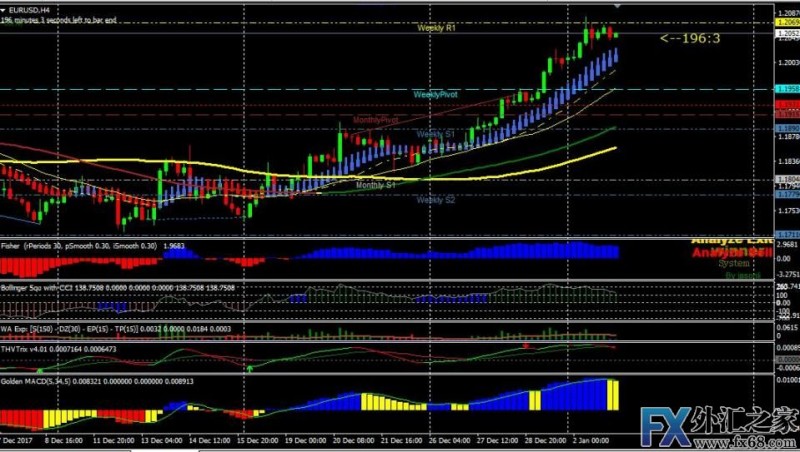800x452 pixels.
Task: Click the white 1.2052 current price tag
Action: (x=787, y=33)
